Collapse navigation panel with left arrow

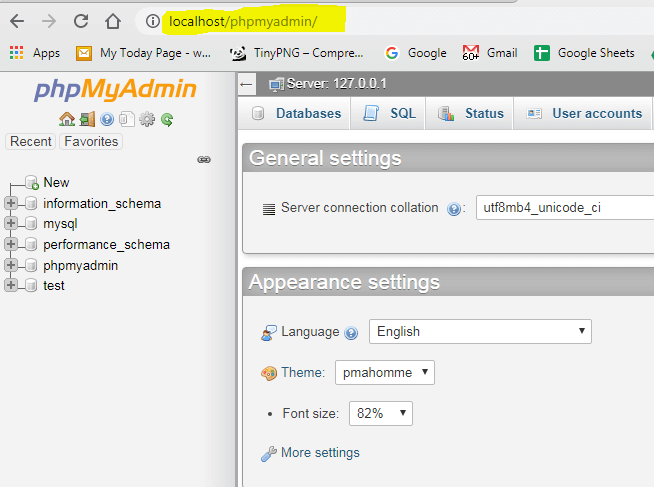[247, 85]
